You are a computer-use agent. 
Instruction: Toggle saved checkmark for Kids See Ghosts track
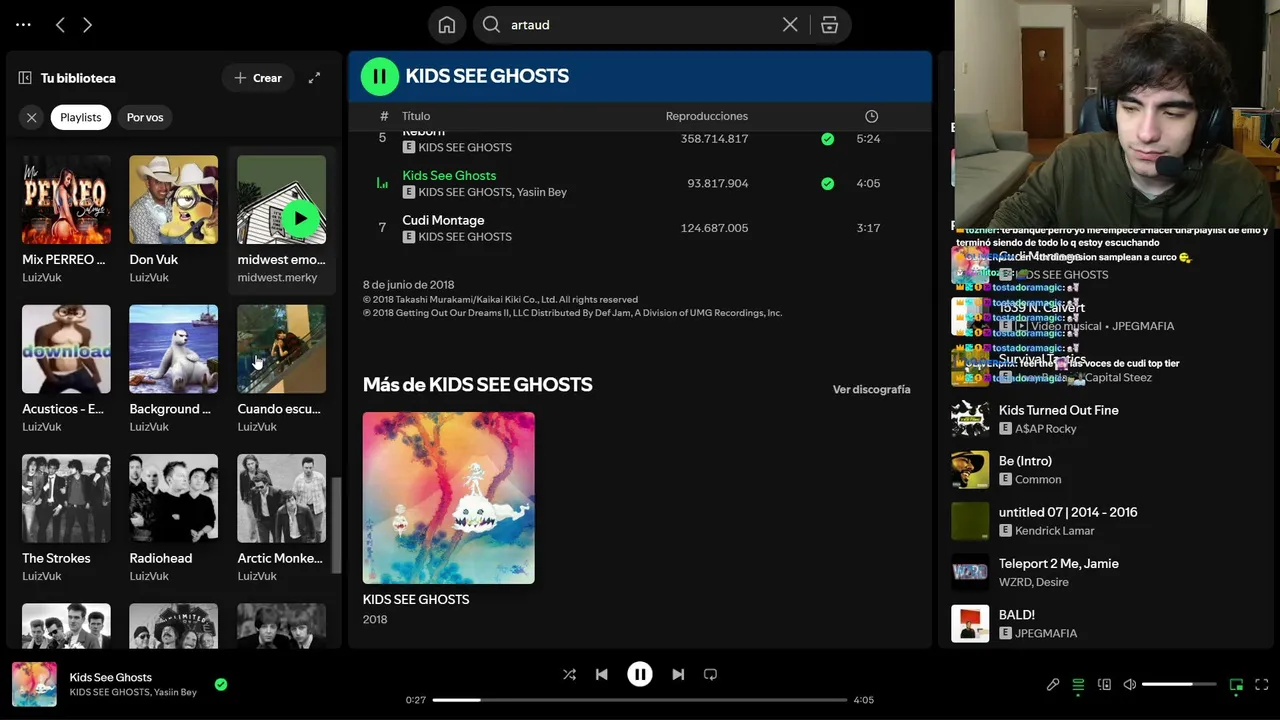(827, 183)
